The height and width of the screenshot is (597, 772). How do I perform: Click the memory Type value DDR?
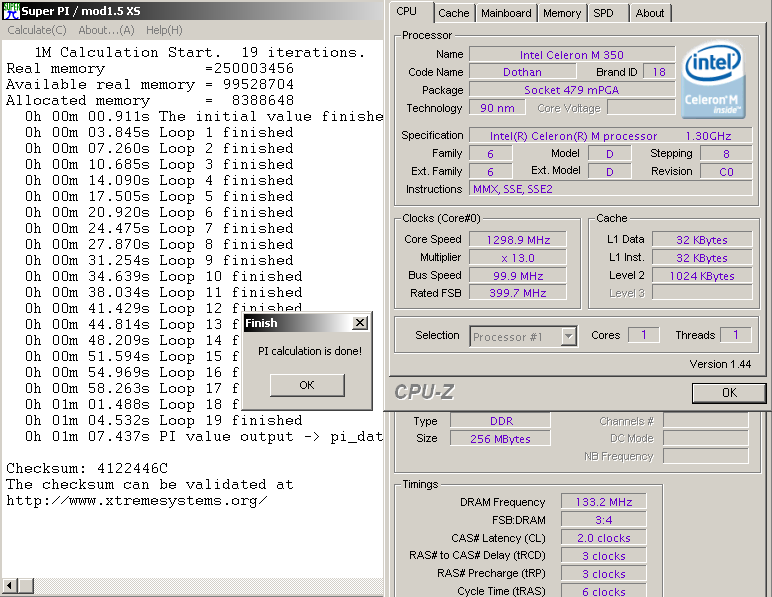[x=500, y=421]
